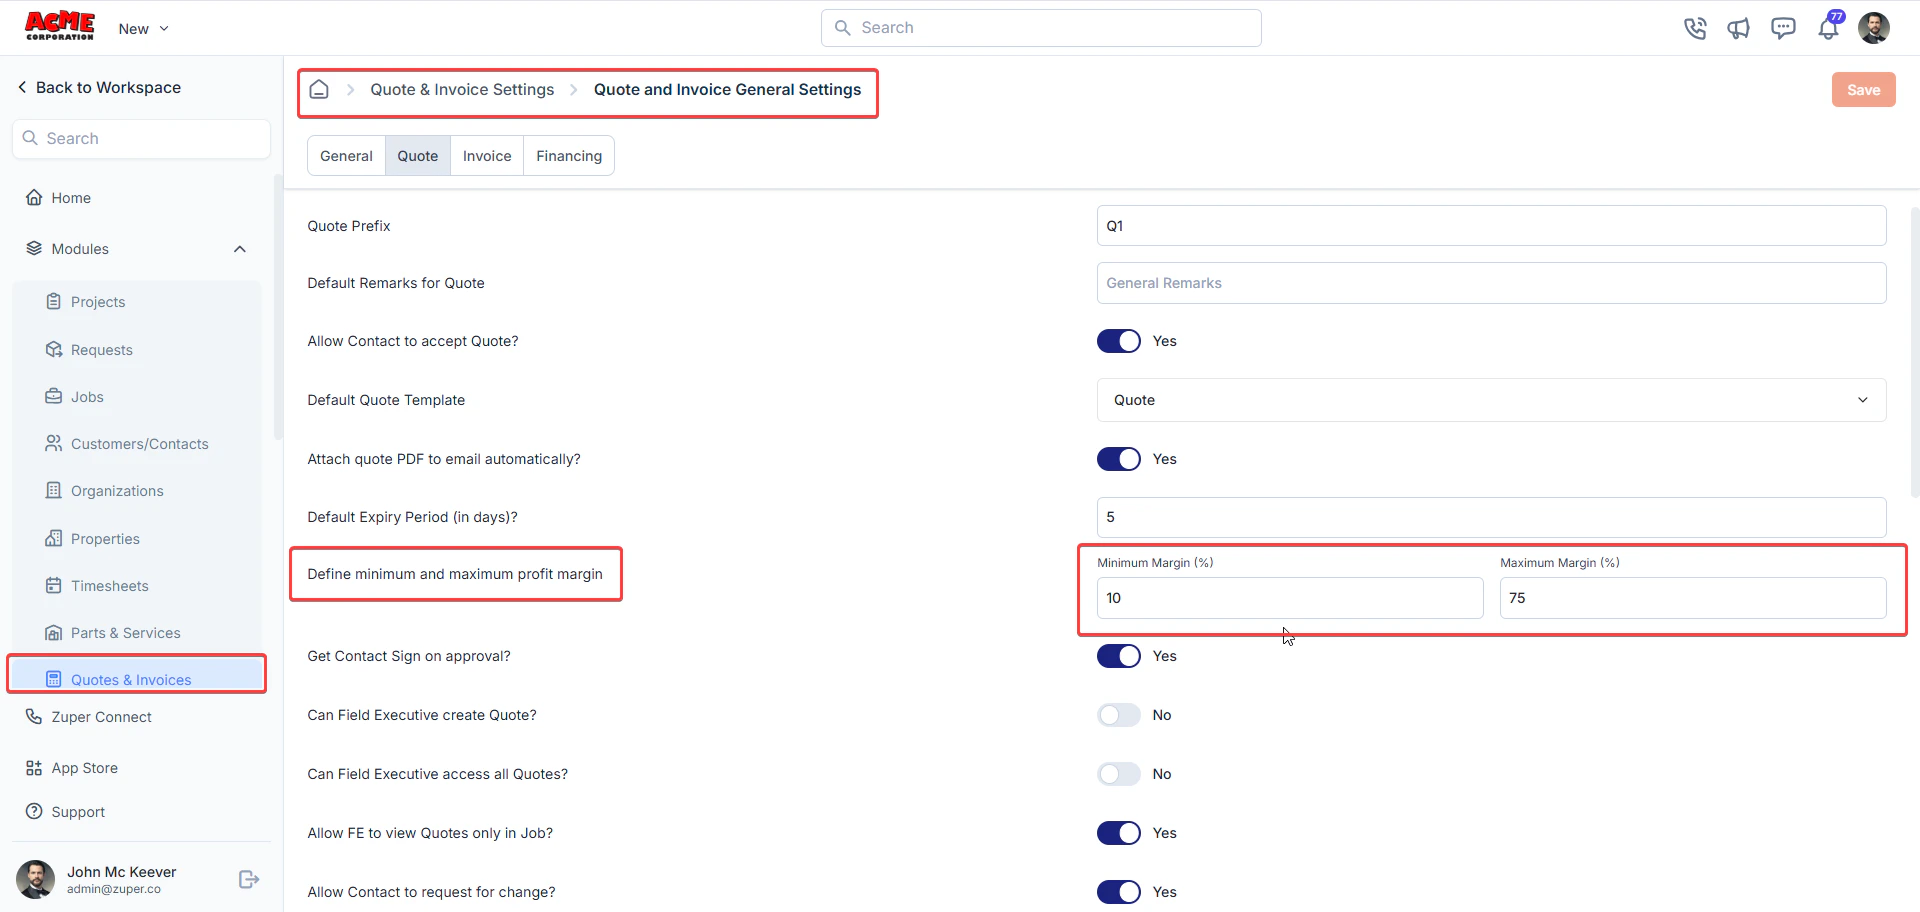Toggle Get Contact Sign on approval switch
Screen dimensions: 1920x912
pyautogui.click(x=1118, y=656)
